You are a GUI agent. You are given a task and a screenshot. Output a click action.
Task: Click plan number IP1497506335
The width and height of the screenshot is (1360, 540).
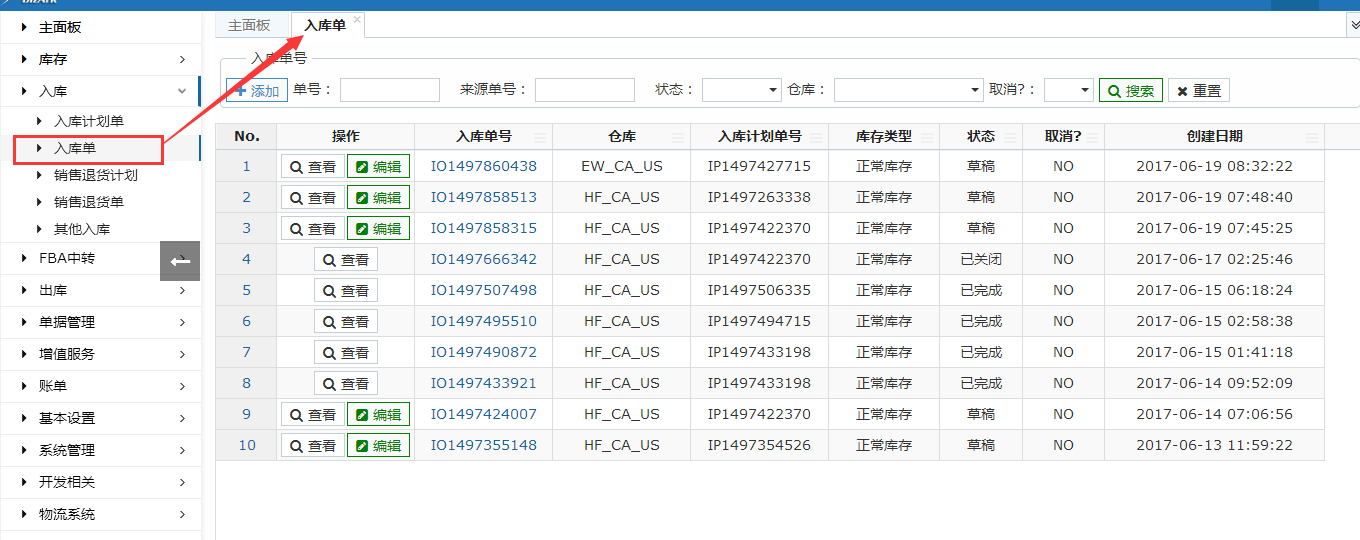tap(759, 290)
